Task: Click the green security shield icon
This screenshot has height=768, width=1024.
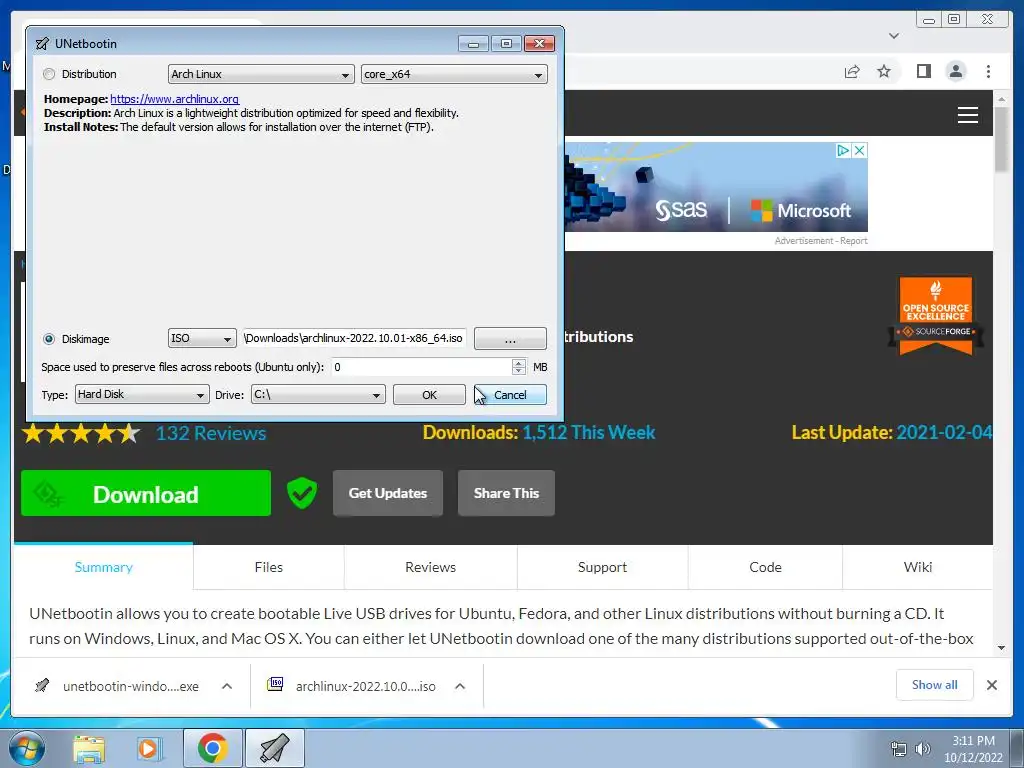Action: pos(302,493)
